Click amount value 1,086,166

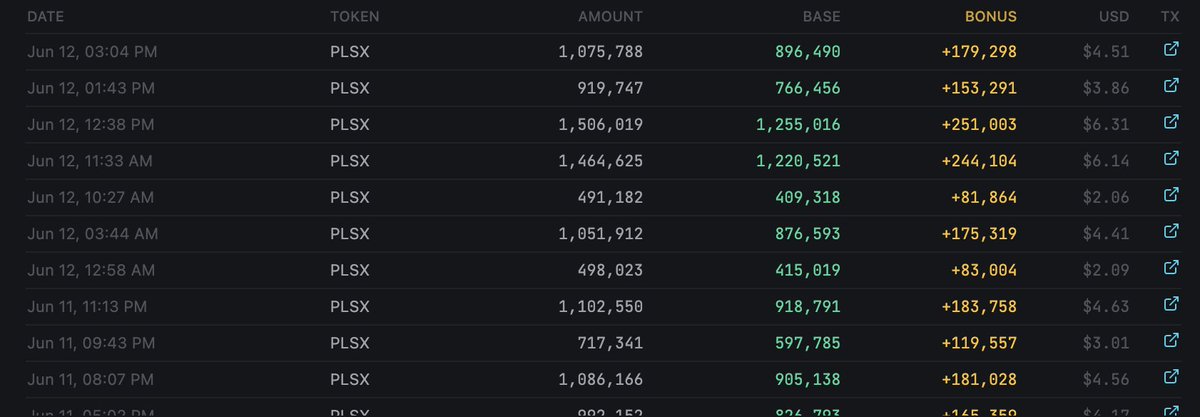[601, 380]
